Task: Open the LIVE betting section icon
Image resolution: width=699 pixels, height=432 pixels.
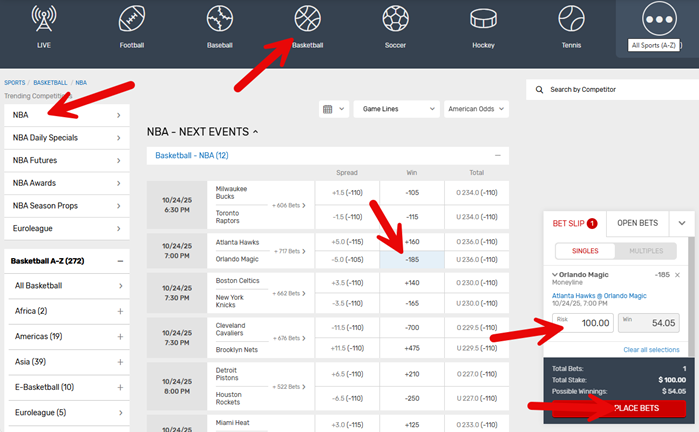Action: pos(43,19)
